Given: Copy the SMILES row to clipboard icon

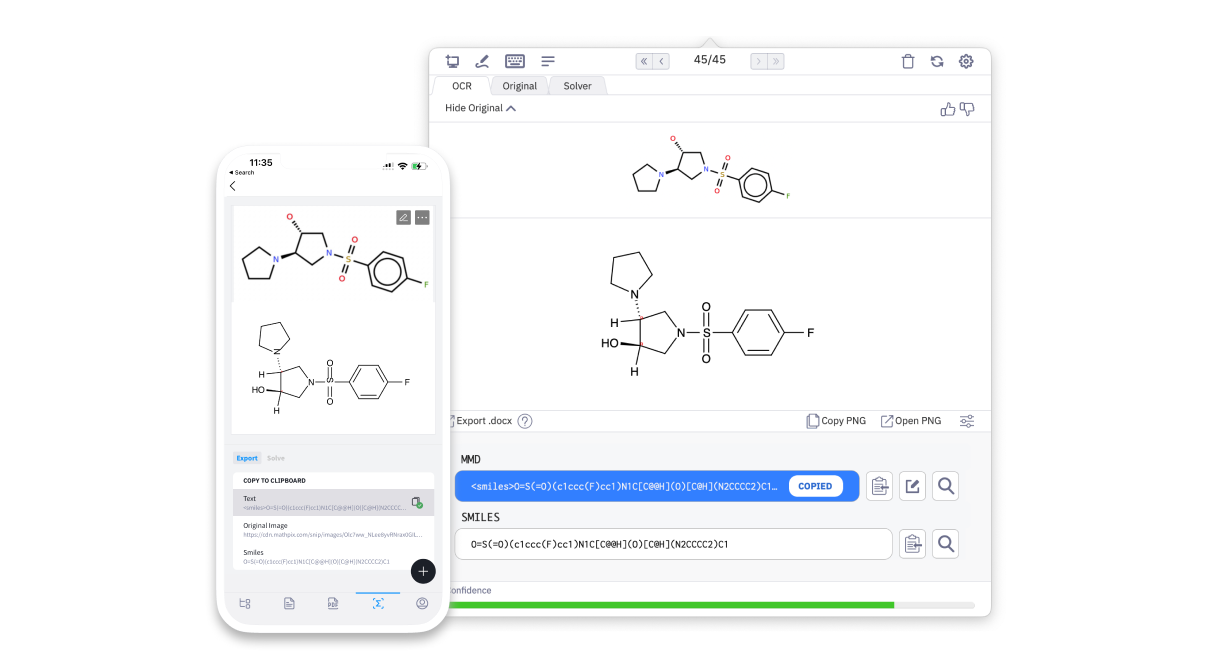Looking at the screenshot, I should pos(912,544).
